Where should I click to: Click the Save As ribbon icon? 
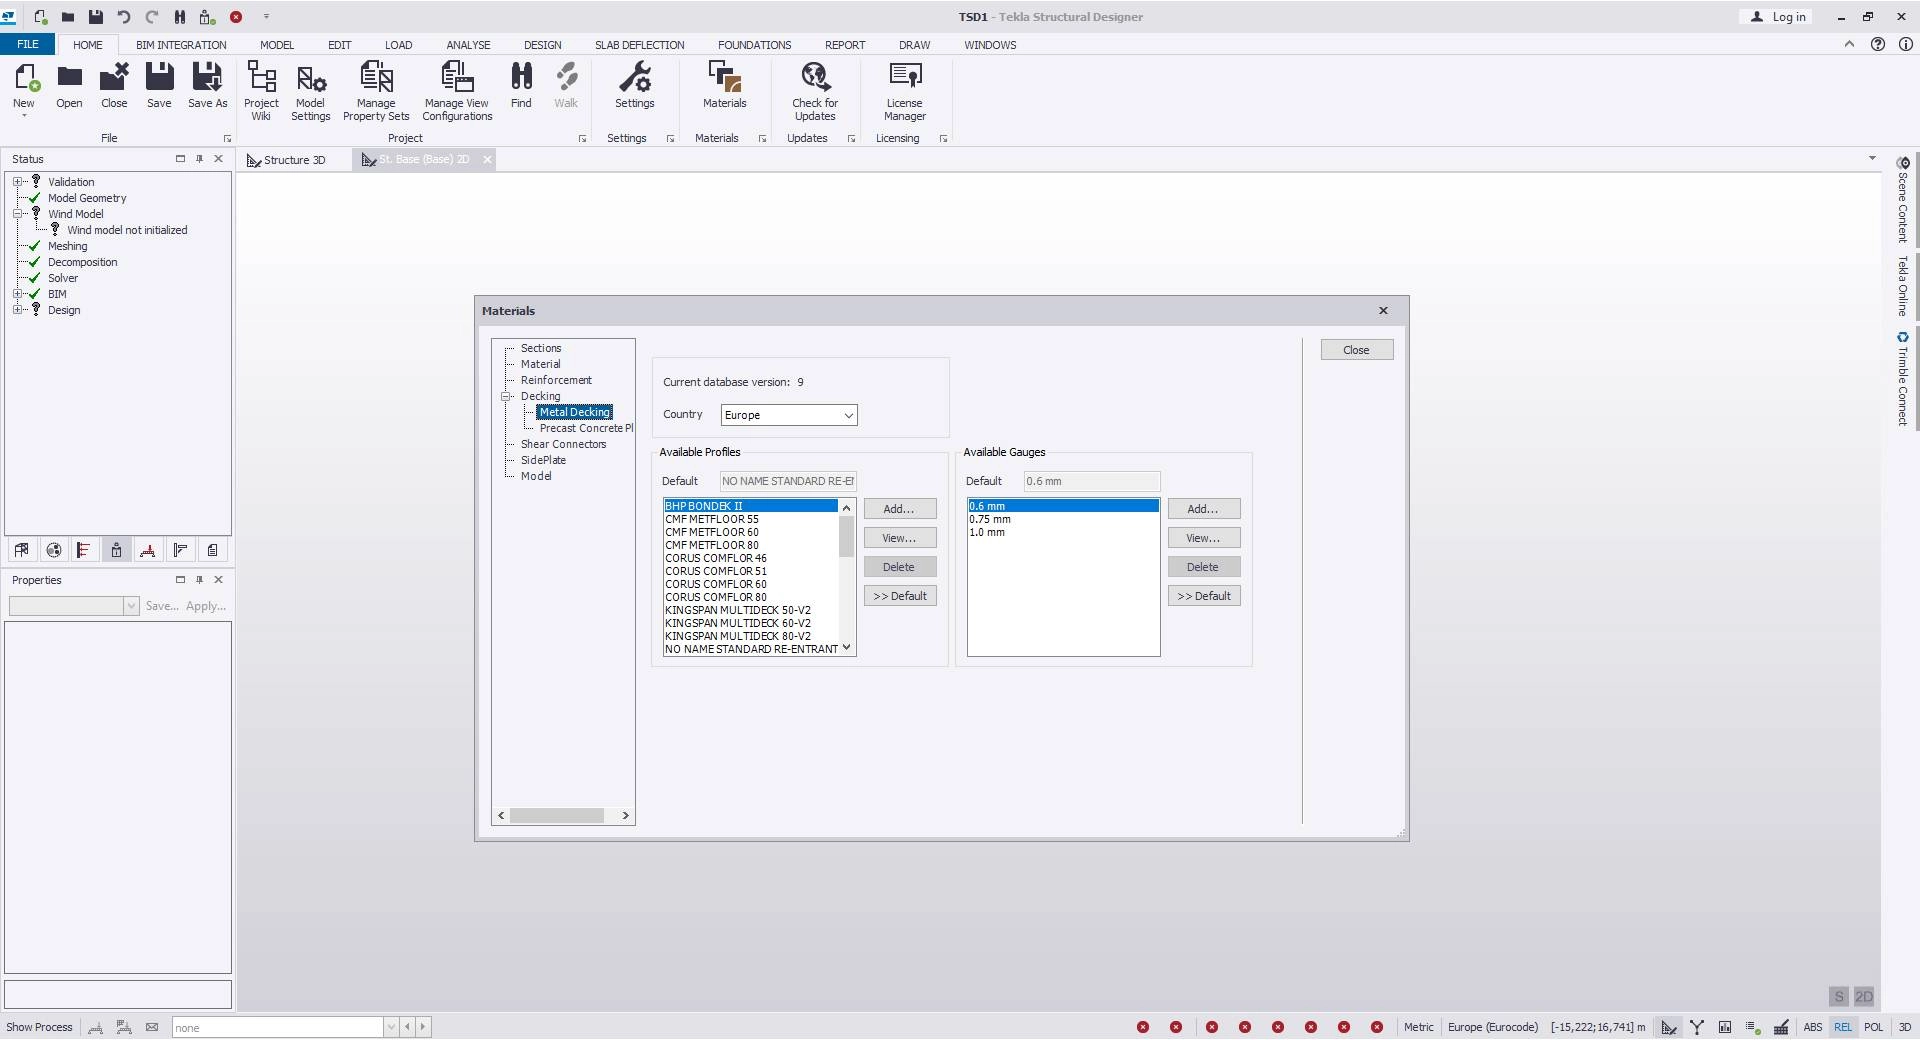click(207, 86)
